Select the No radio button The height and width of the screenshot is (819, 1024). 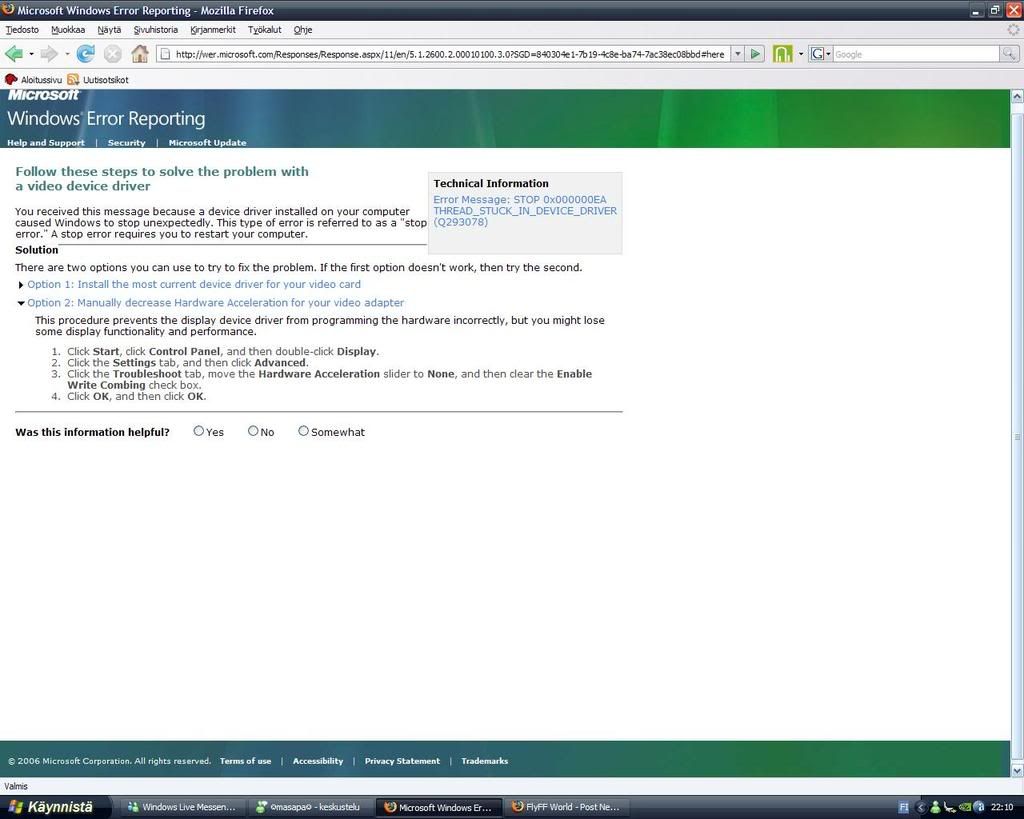point(253,431)
